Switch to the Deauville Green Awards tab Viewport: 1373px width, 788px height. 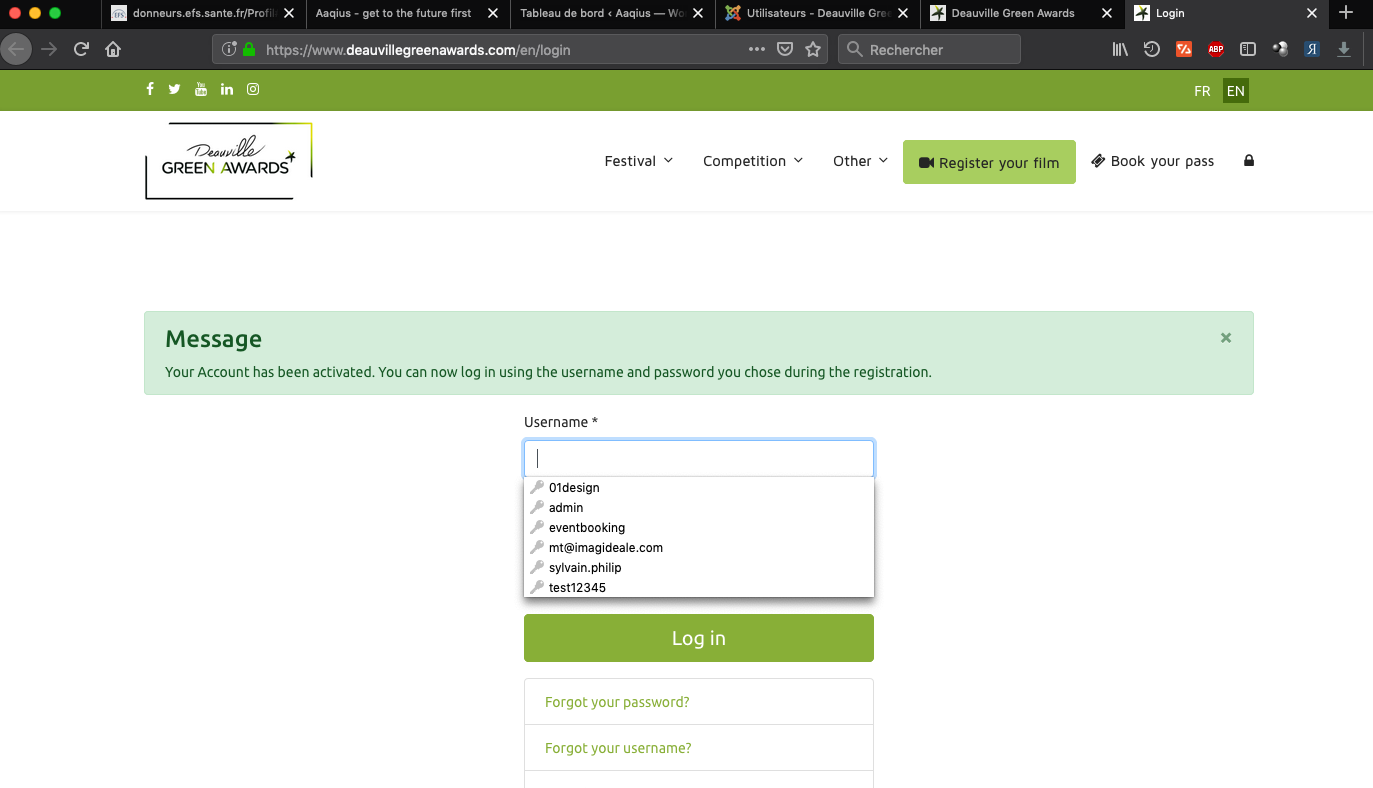[x=1012, y=13]
